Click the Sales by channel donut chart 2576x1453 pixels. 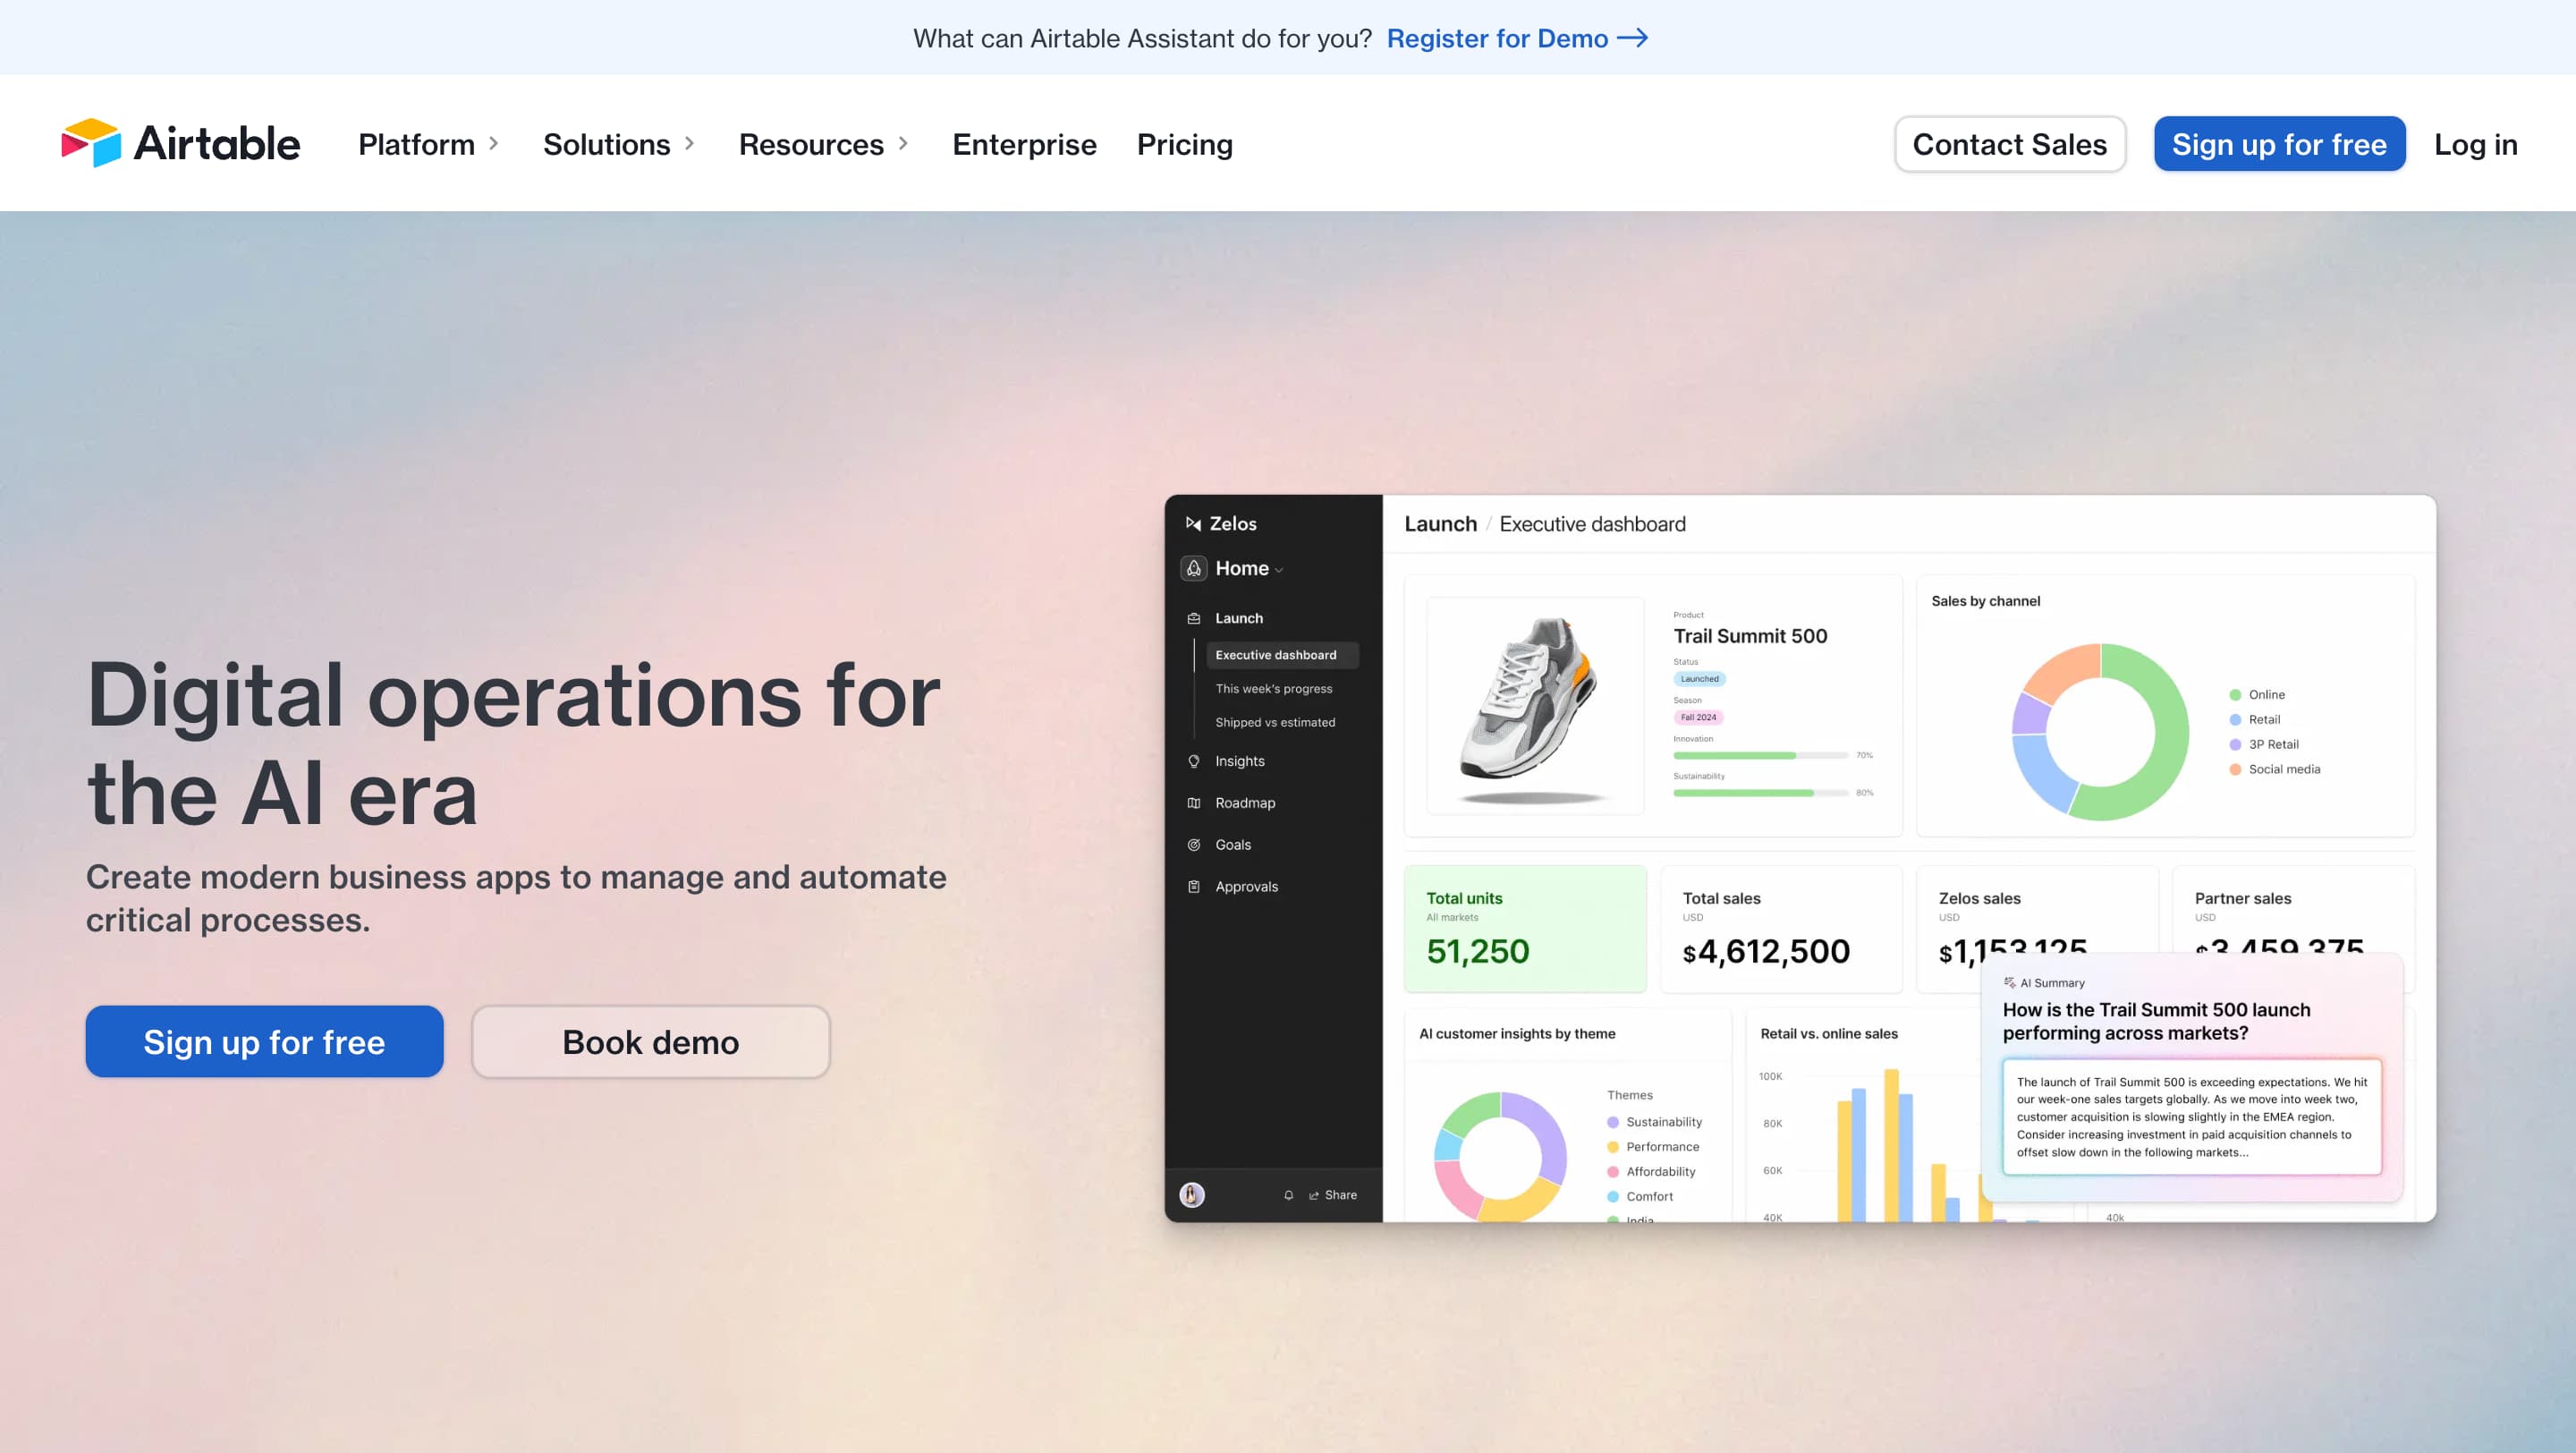point(2099,732)
